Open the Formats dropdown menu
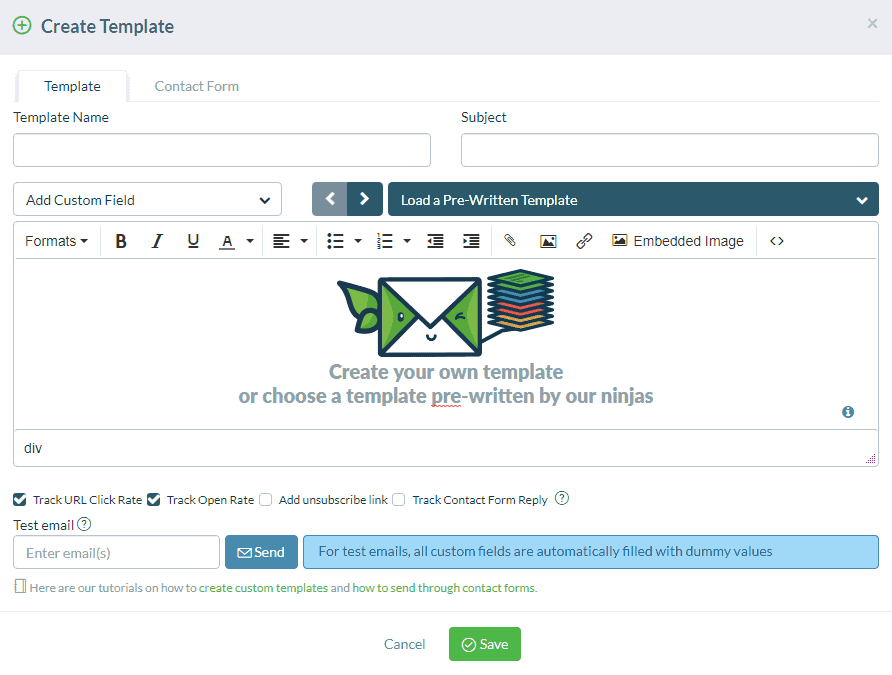 point(56,241)
